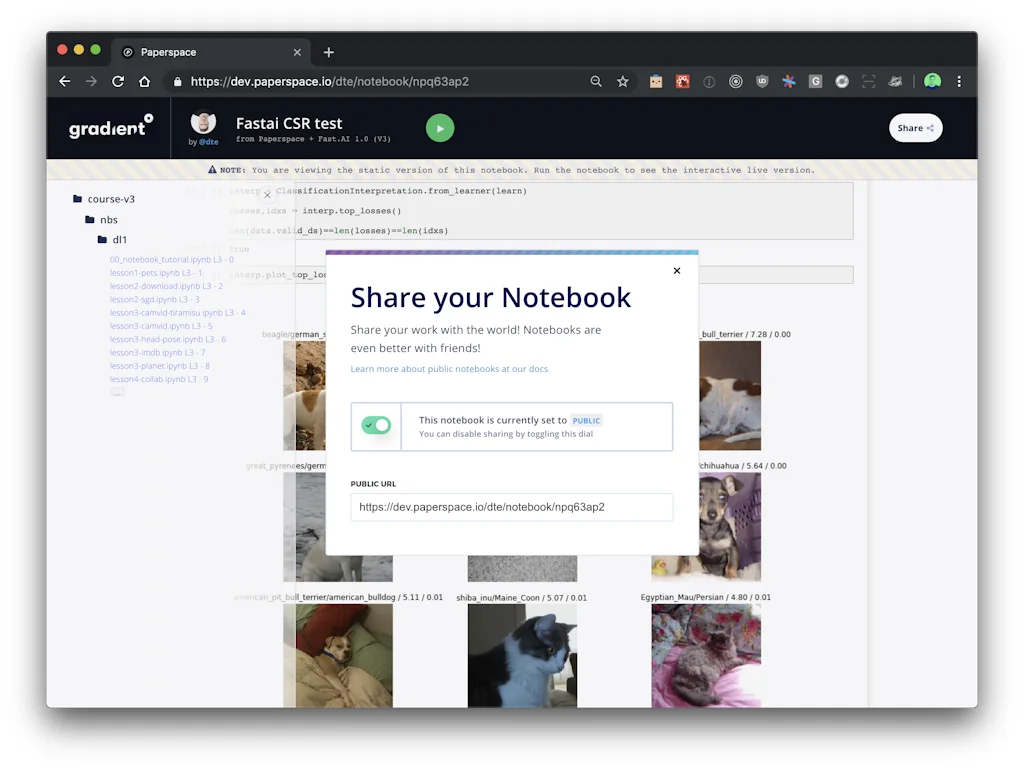Click the Egyptian_Mau Persian cat thumbnail
Image resolution: width=1024 pixels, height=769 pixels.
pyautogui.click(x=706, y=656)
